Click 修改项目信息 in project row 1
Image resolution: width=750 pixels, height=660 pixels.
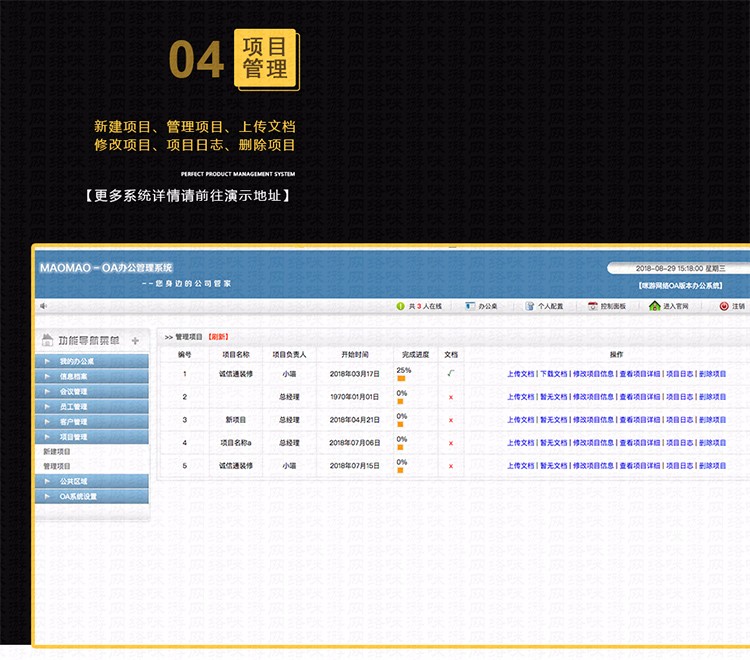(x=593, y=374)
